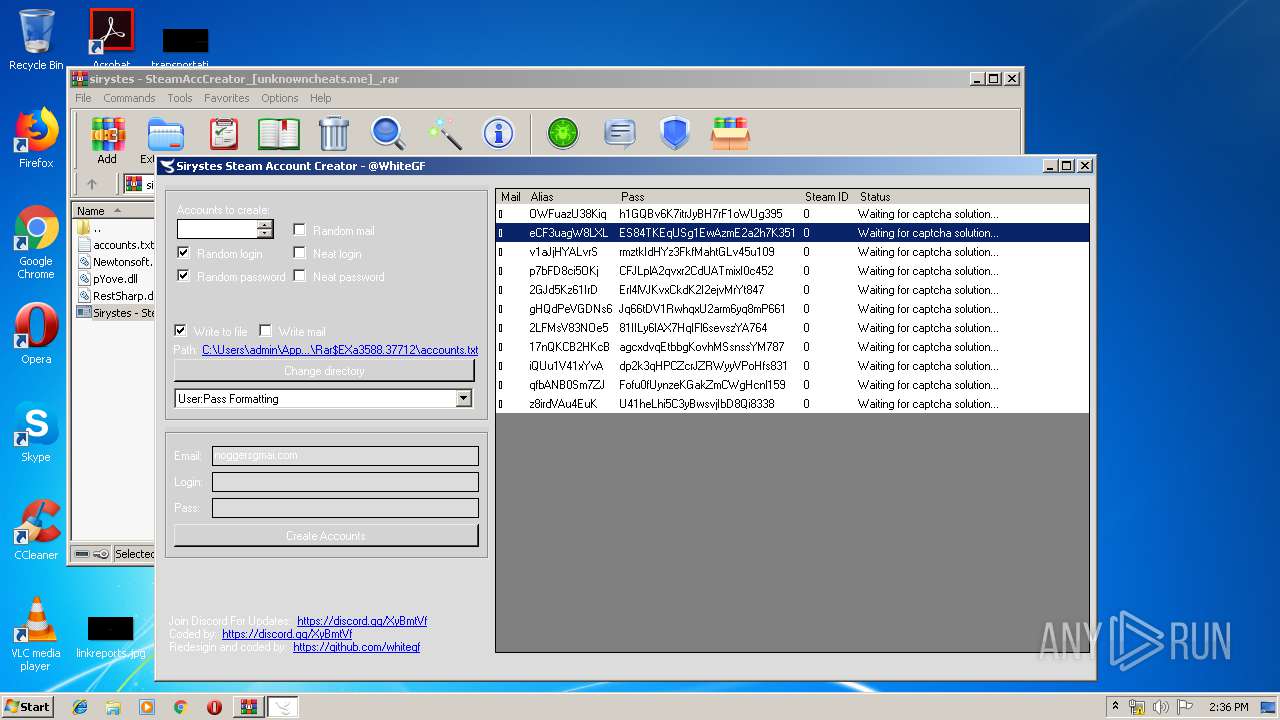The height and width of the screenshot is (720, 1280).
Task: Select the row with alias 17nQKCB2HKcB
Action: point(792,347)
